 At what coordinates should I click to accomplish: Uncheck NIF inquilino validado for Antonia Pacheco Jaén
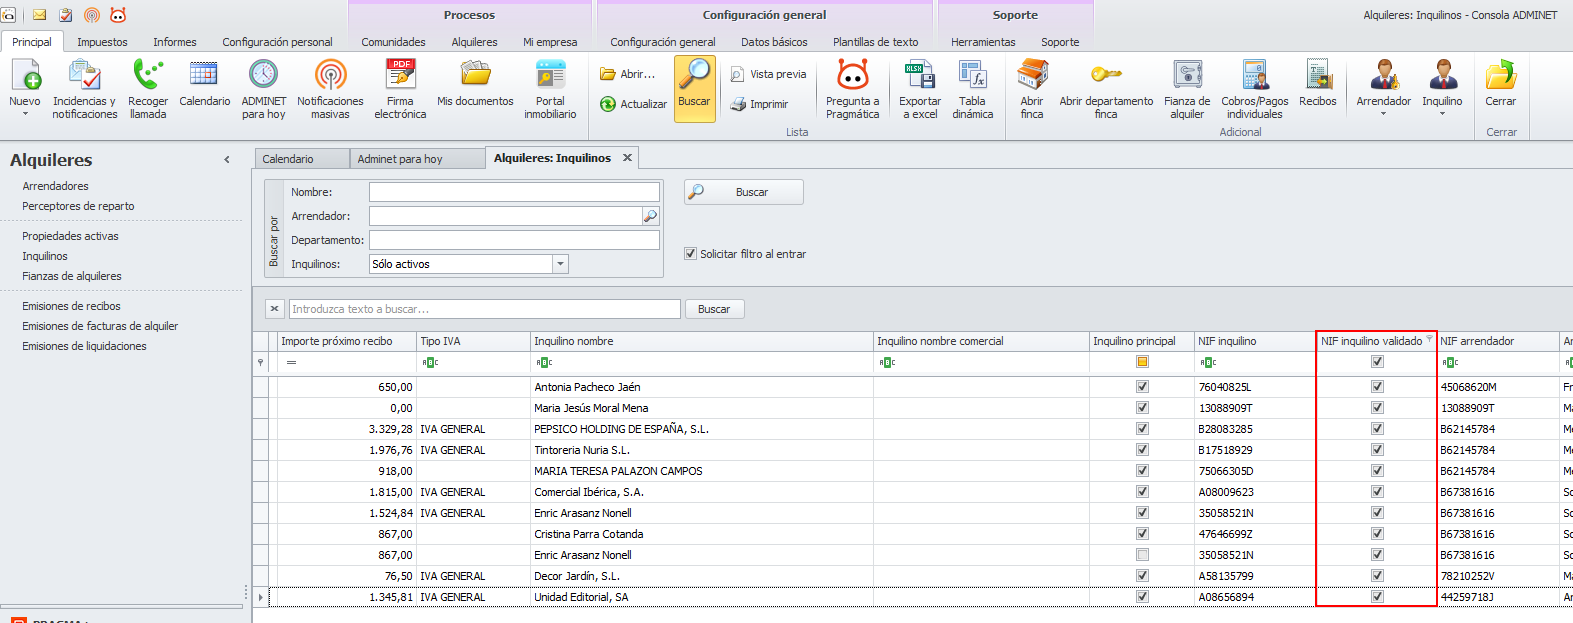pyautogui.click(x=1377, y=387)
